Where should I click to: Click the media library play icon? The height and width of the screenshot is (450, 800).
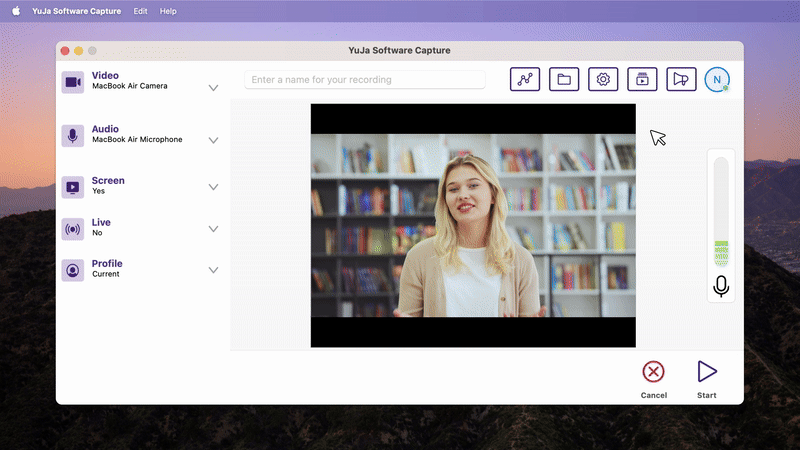[x=641, y=80]
